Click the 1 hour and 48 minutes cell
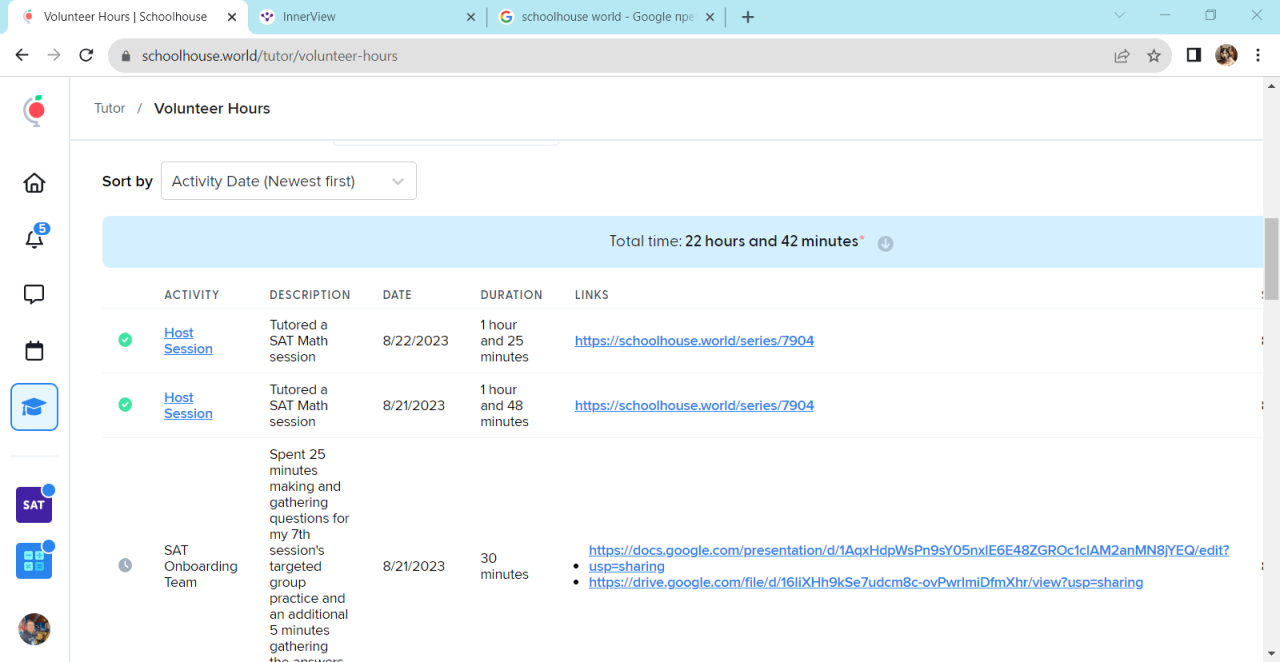1280x662 pixels. click(505, 406)
